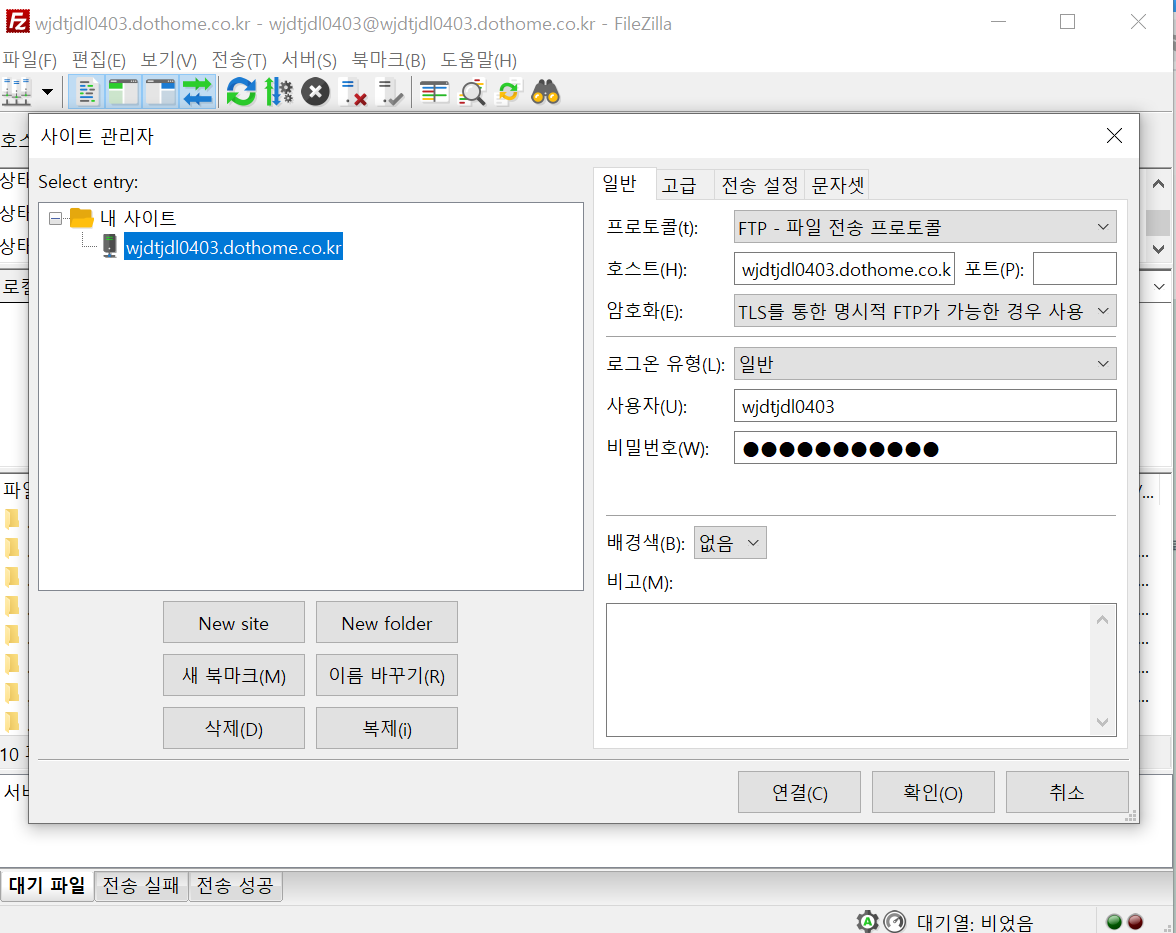Open the 도움말(H) menu
1176x933 pixels.
tap(478, 60)
